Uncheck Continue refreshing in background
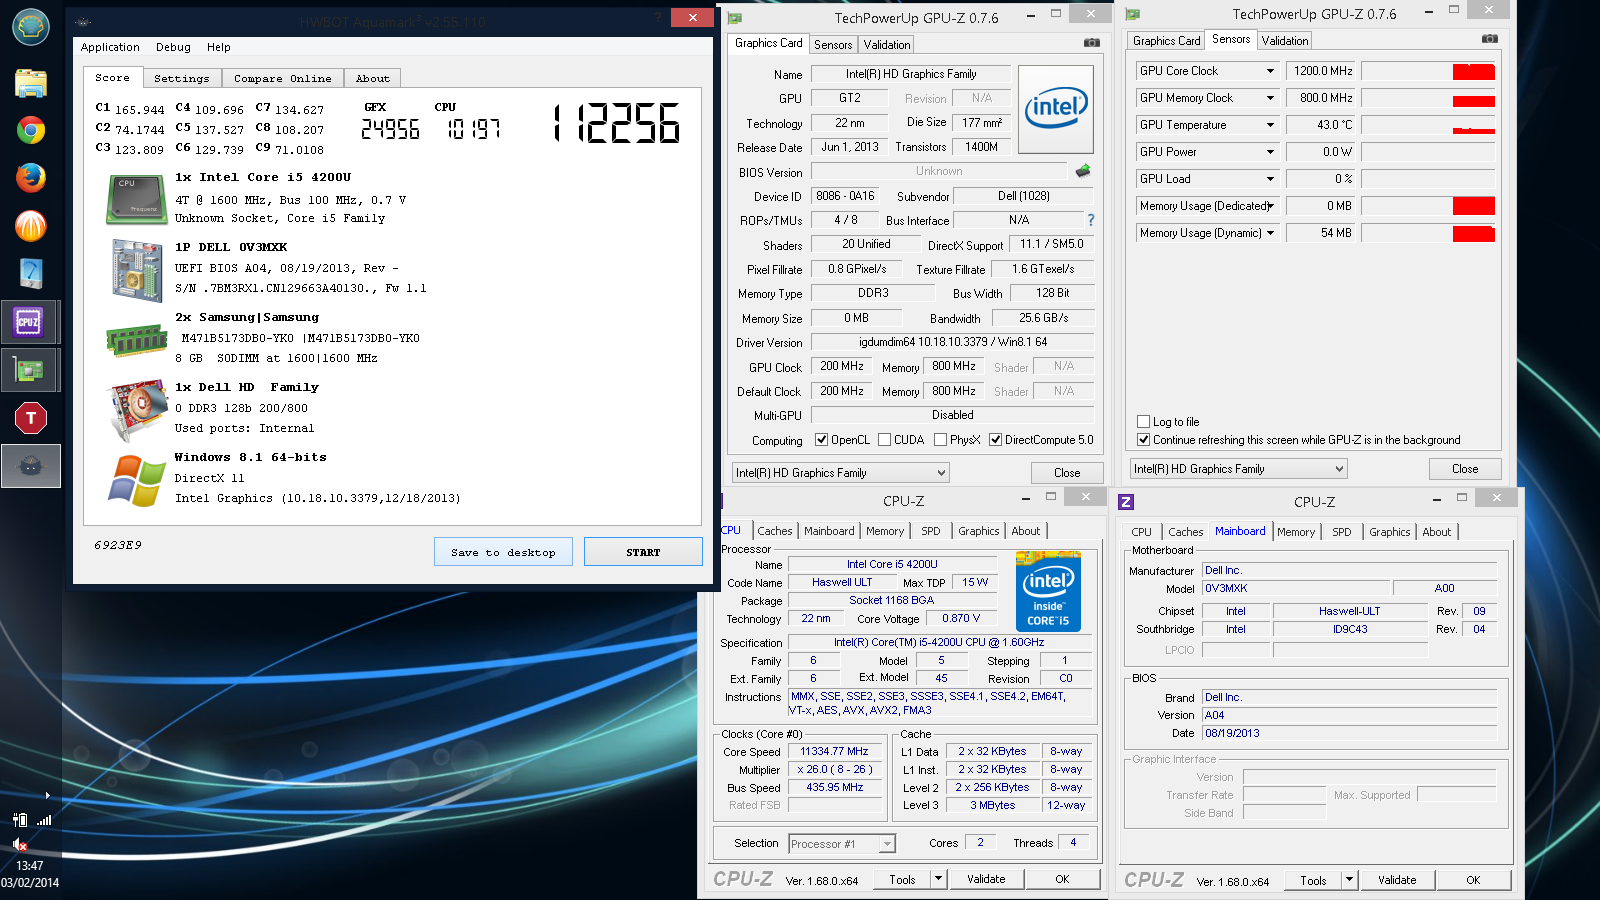Image resolution: width=1600 pixels, height=900 pixels. tap(1143, 439)
